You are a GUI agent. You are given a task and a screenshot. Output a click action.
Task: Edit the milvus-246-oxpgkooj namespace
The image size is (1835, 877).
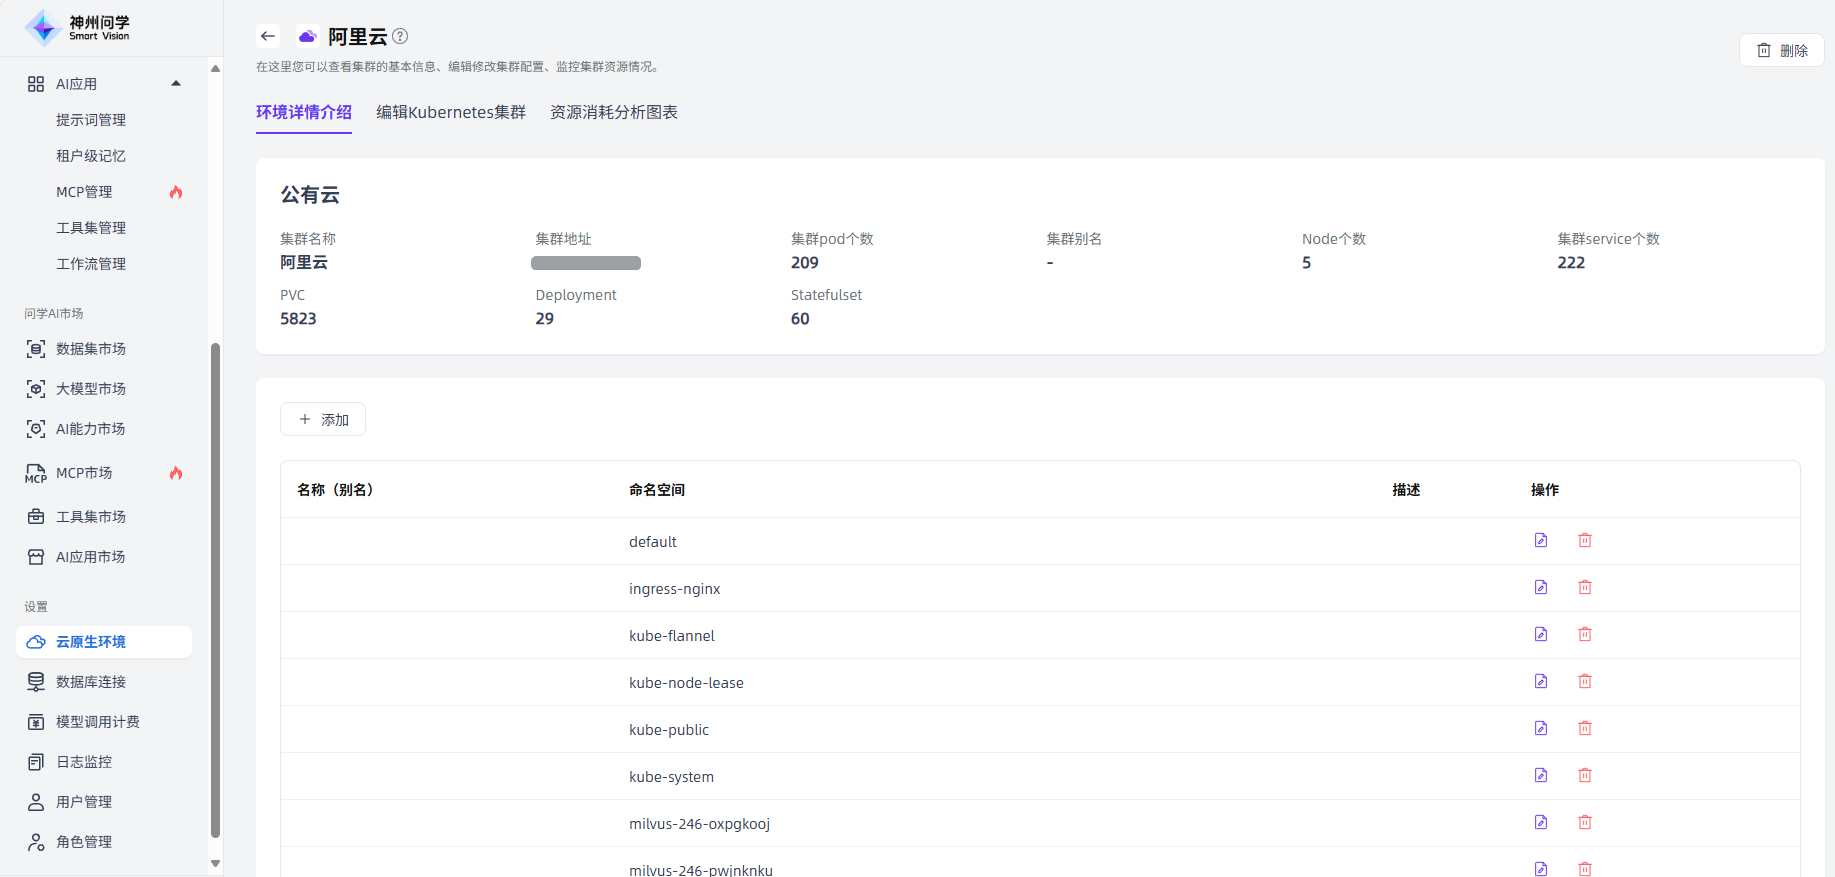pos(1541,822)
